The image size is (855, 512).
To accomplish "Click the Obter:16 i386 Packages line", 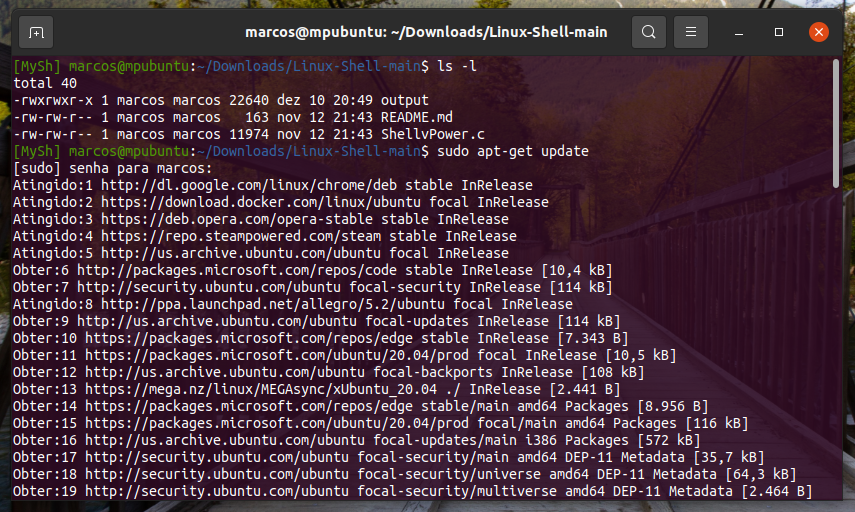I will (357, 440).
